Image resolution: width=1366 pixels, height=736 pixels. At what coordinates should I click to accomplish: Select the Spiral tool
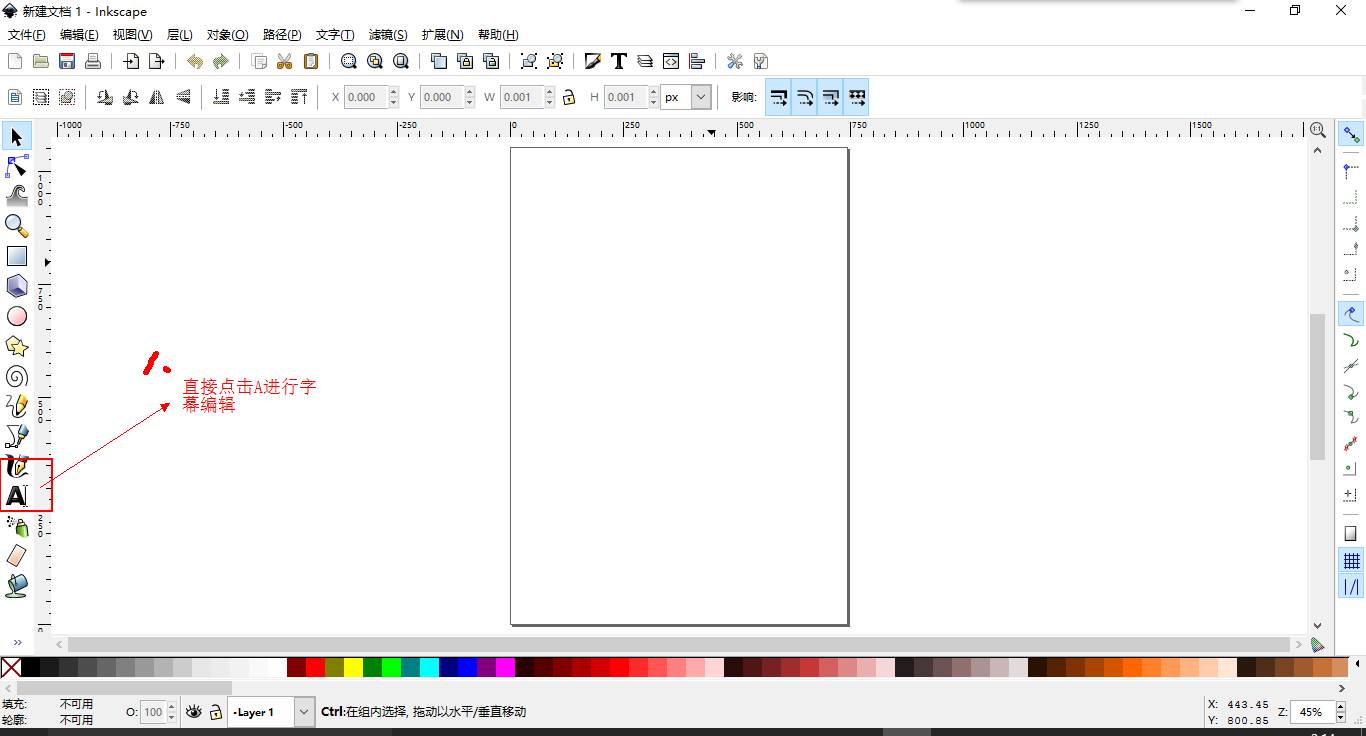coord(17,376)
